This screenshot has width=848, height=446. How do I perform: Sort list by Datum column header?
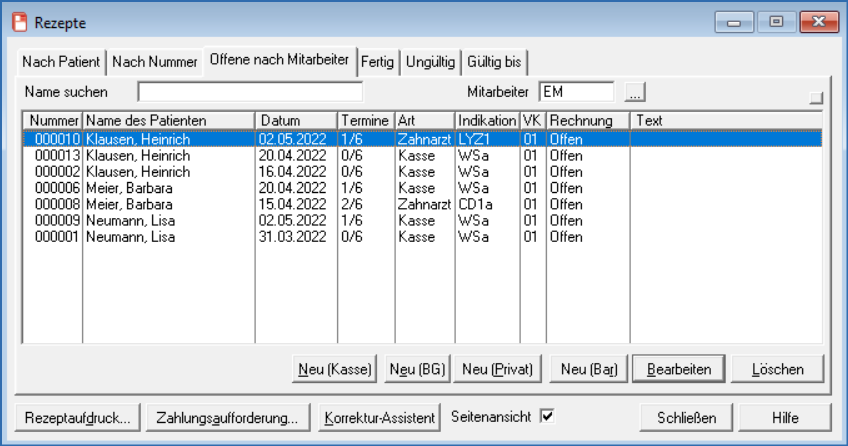tap(295, 121)
